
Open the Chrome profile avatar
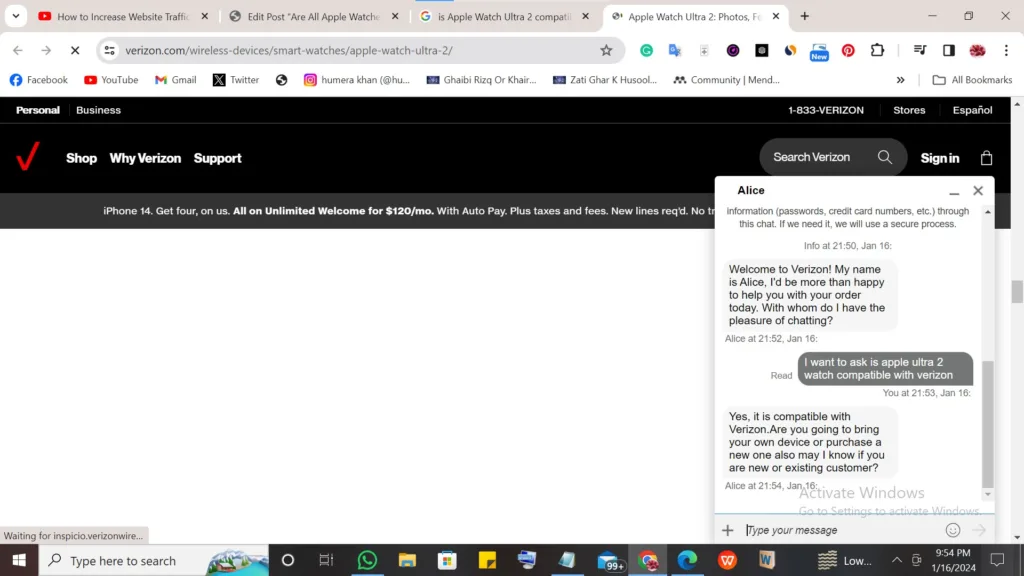(978, 50)
